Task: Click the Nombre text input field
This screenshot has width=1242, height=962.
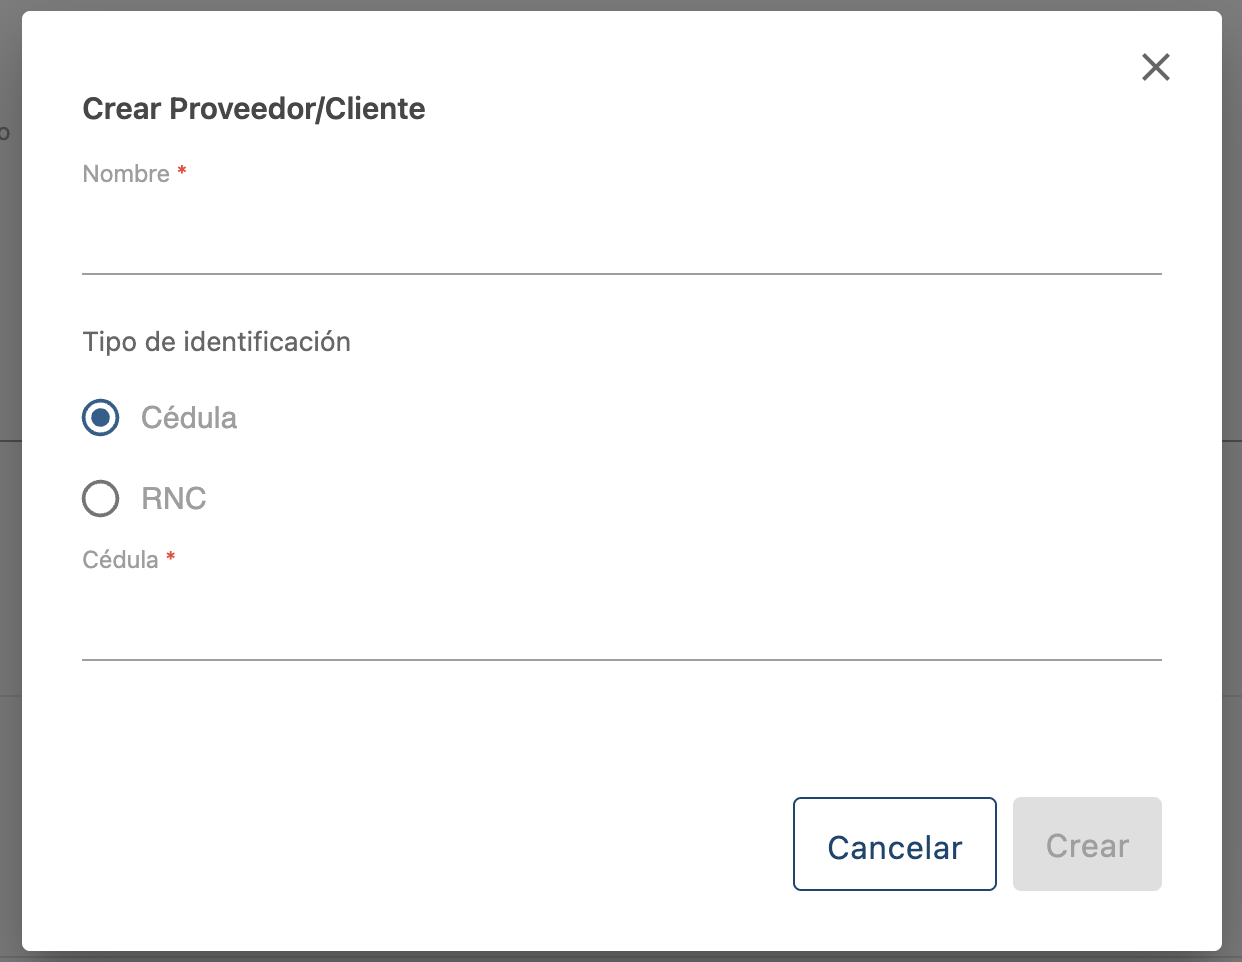Action: point(620,240)
